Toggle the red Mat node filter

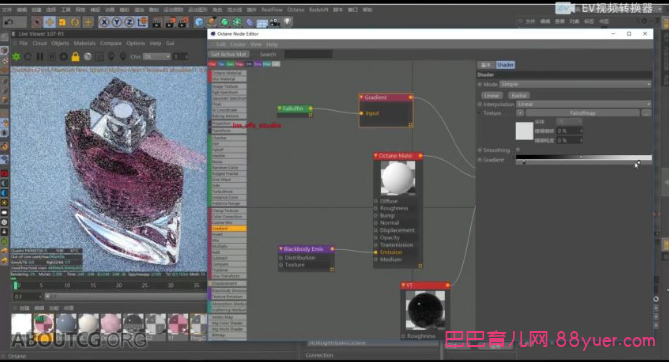[212, 64]
